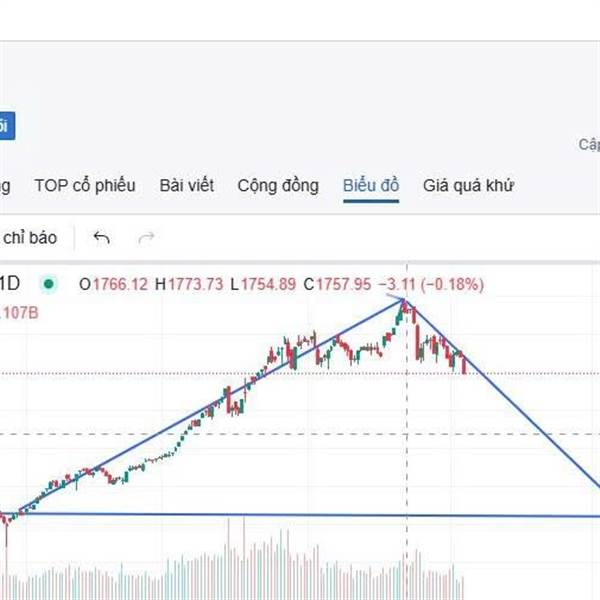
Task: Open the chỉ báo indicators menu
Action: 29,238
